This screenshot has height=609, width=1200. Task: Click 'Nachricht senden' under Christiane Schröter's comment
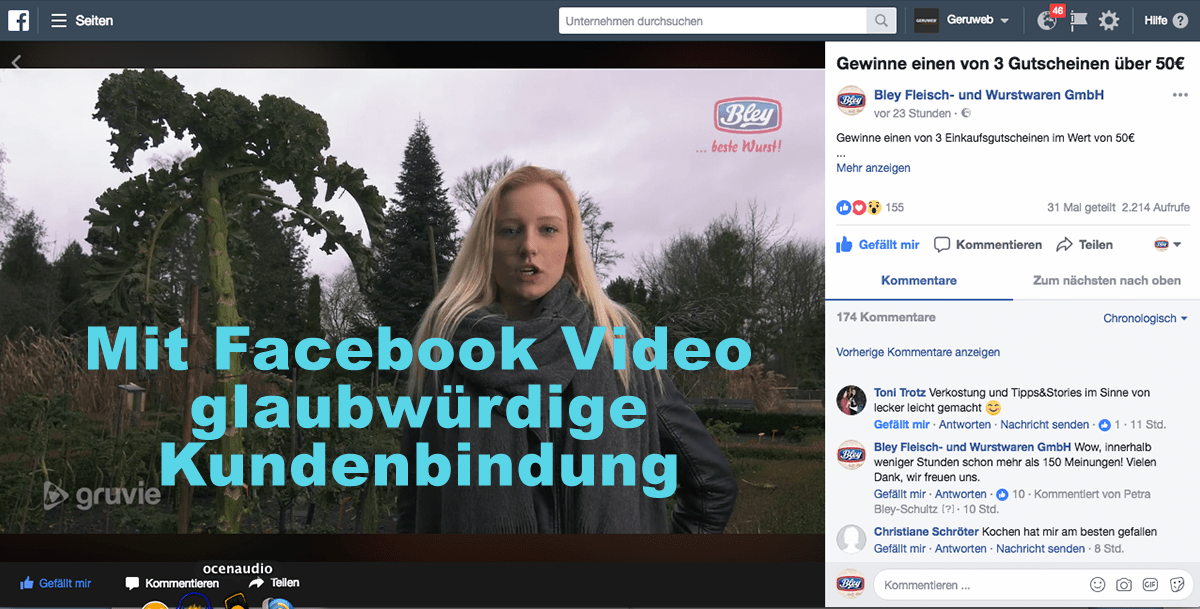(x=1041, y=549)
